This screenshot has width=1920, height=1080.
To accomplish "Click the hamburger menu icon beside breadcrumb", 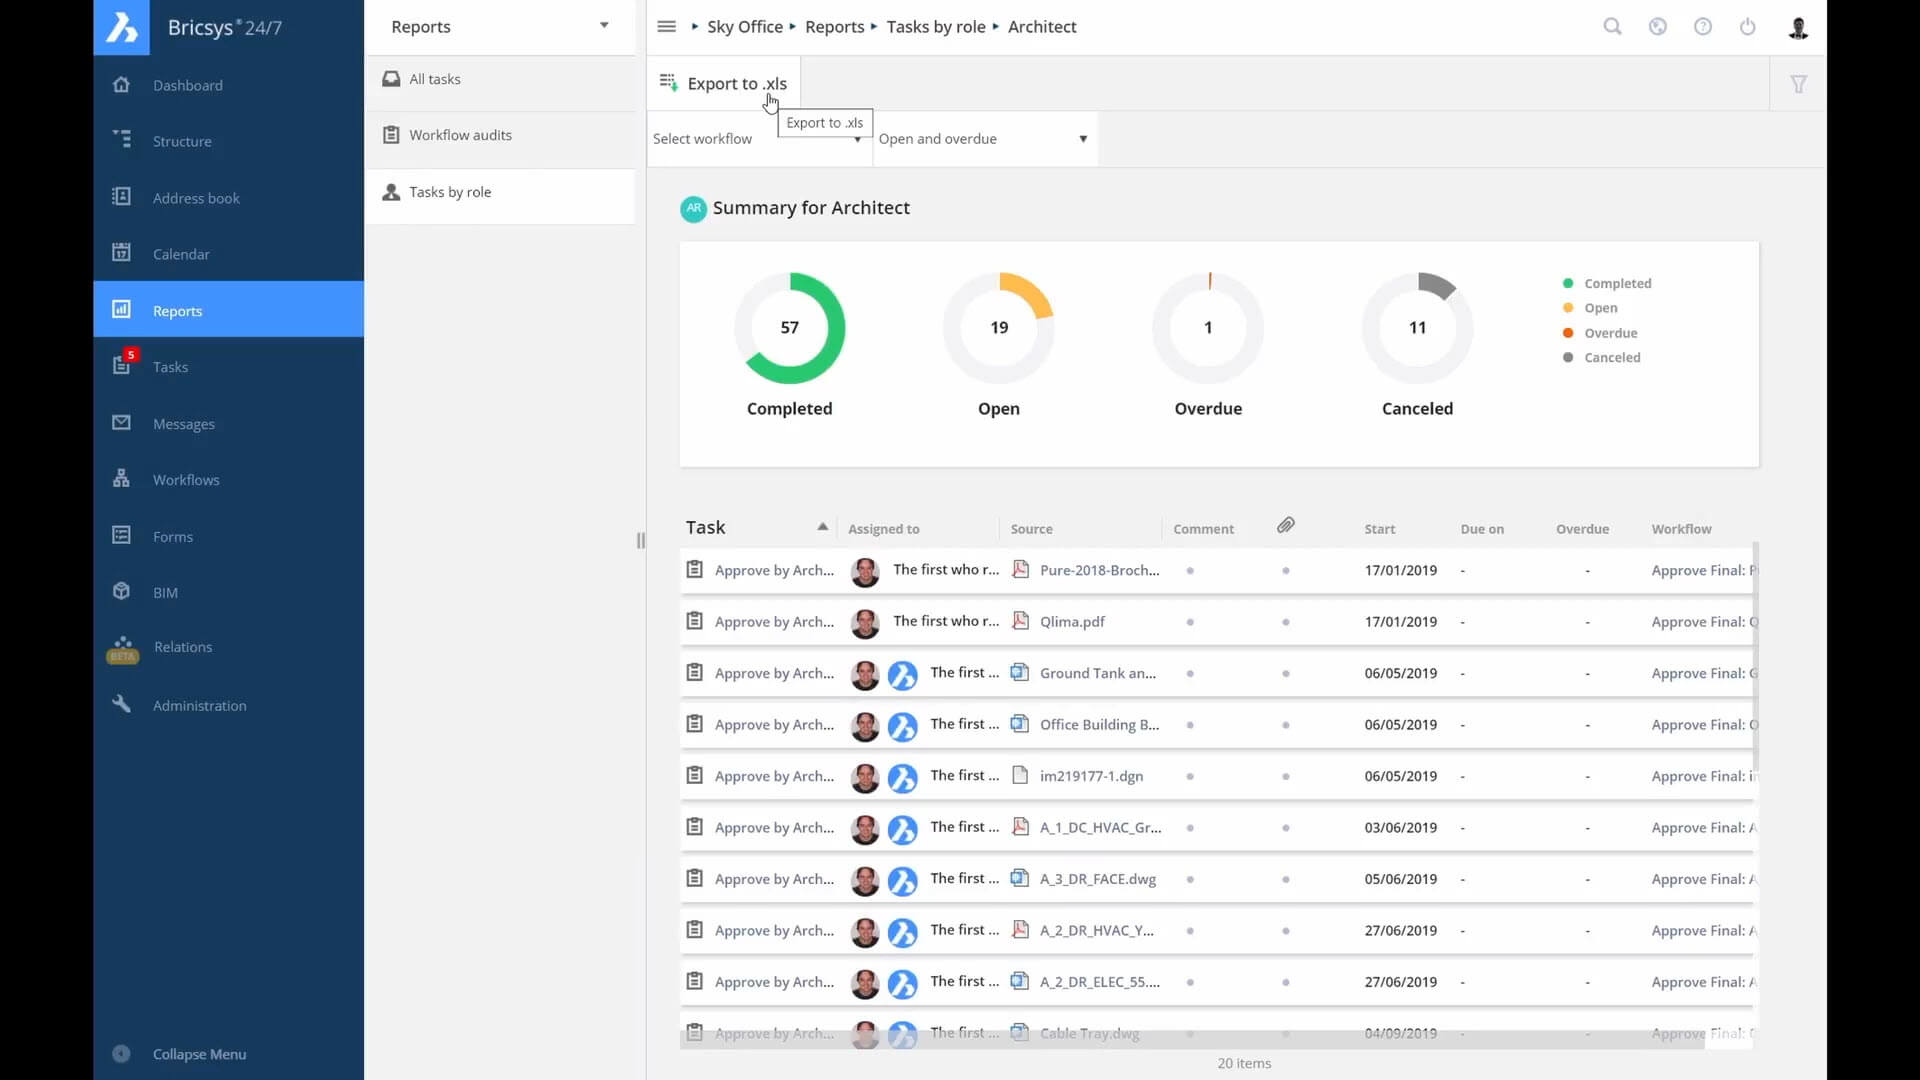I will [667, 27].
